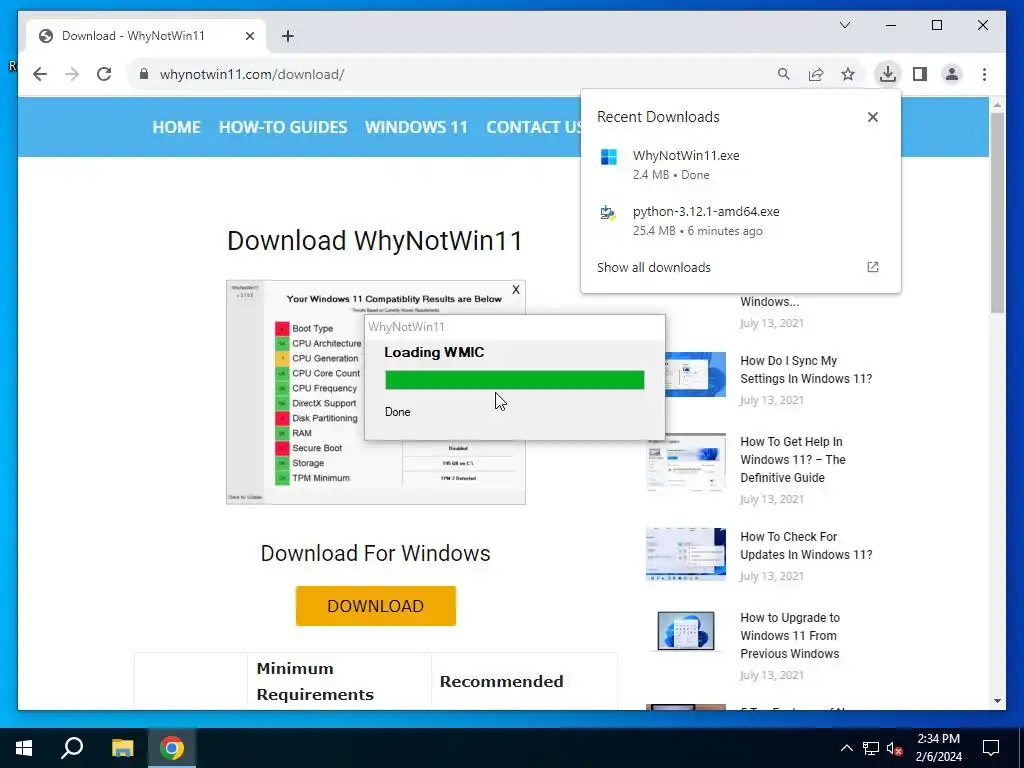Toggle the Chrome downloads toolbar icon
This screenshot has height=768, width=1024.
click(888, 74)
